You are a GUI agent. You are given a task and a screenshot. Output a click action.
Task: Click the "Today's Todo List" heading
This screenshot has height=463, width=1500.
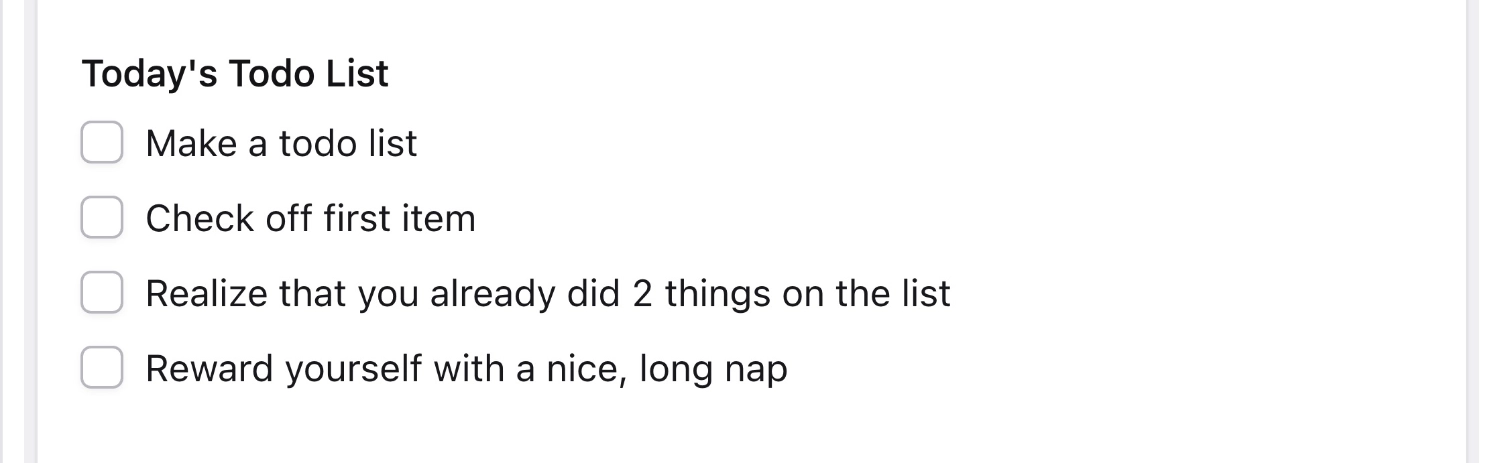tap(235, 74)
